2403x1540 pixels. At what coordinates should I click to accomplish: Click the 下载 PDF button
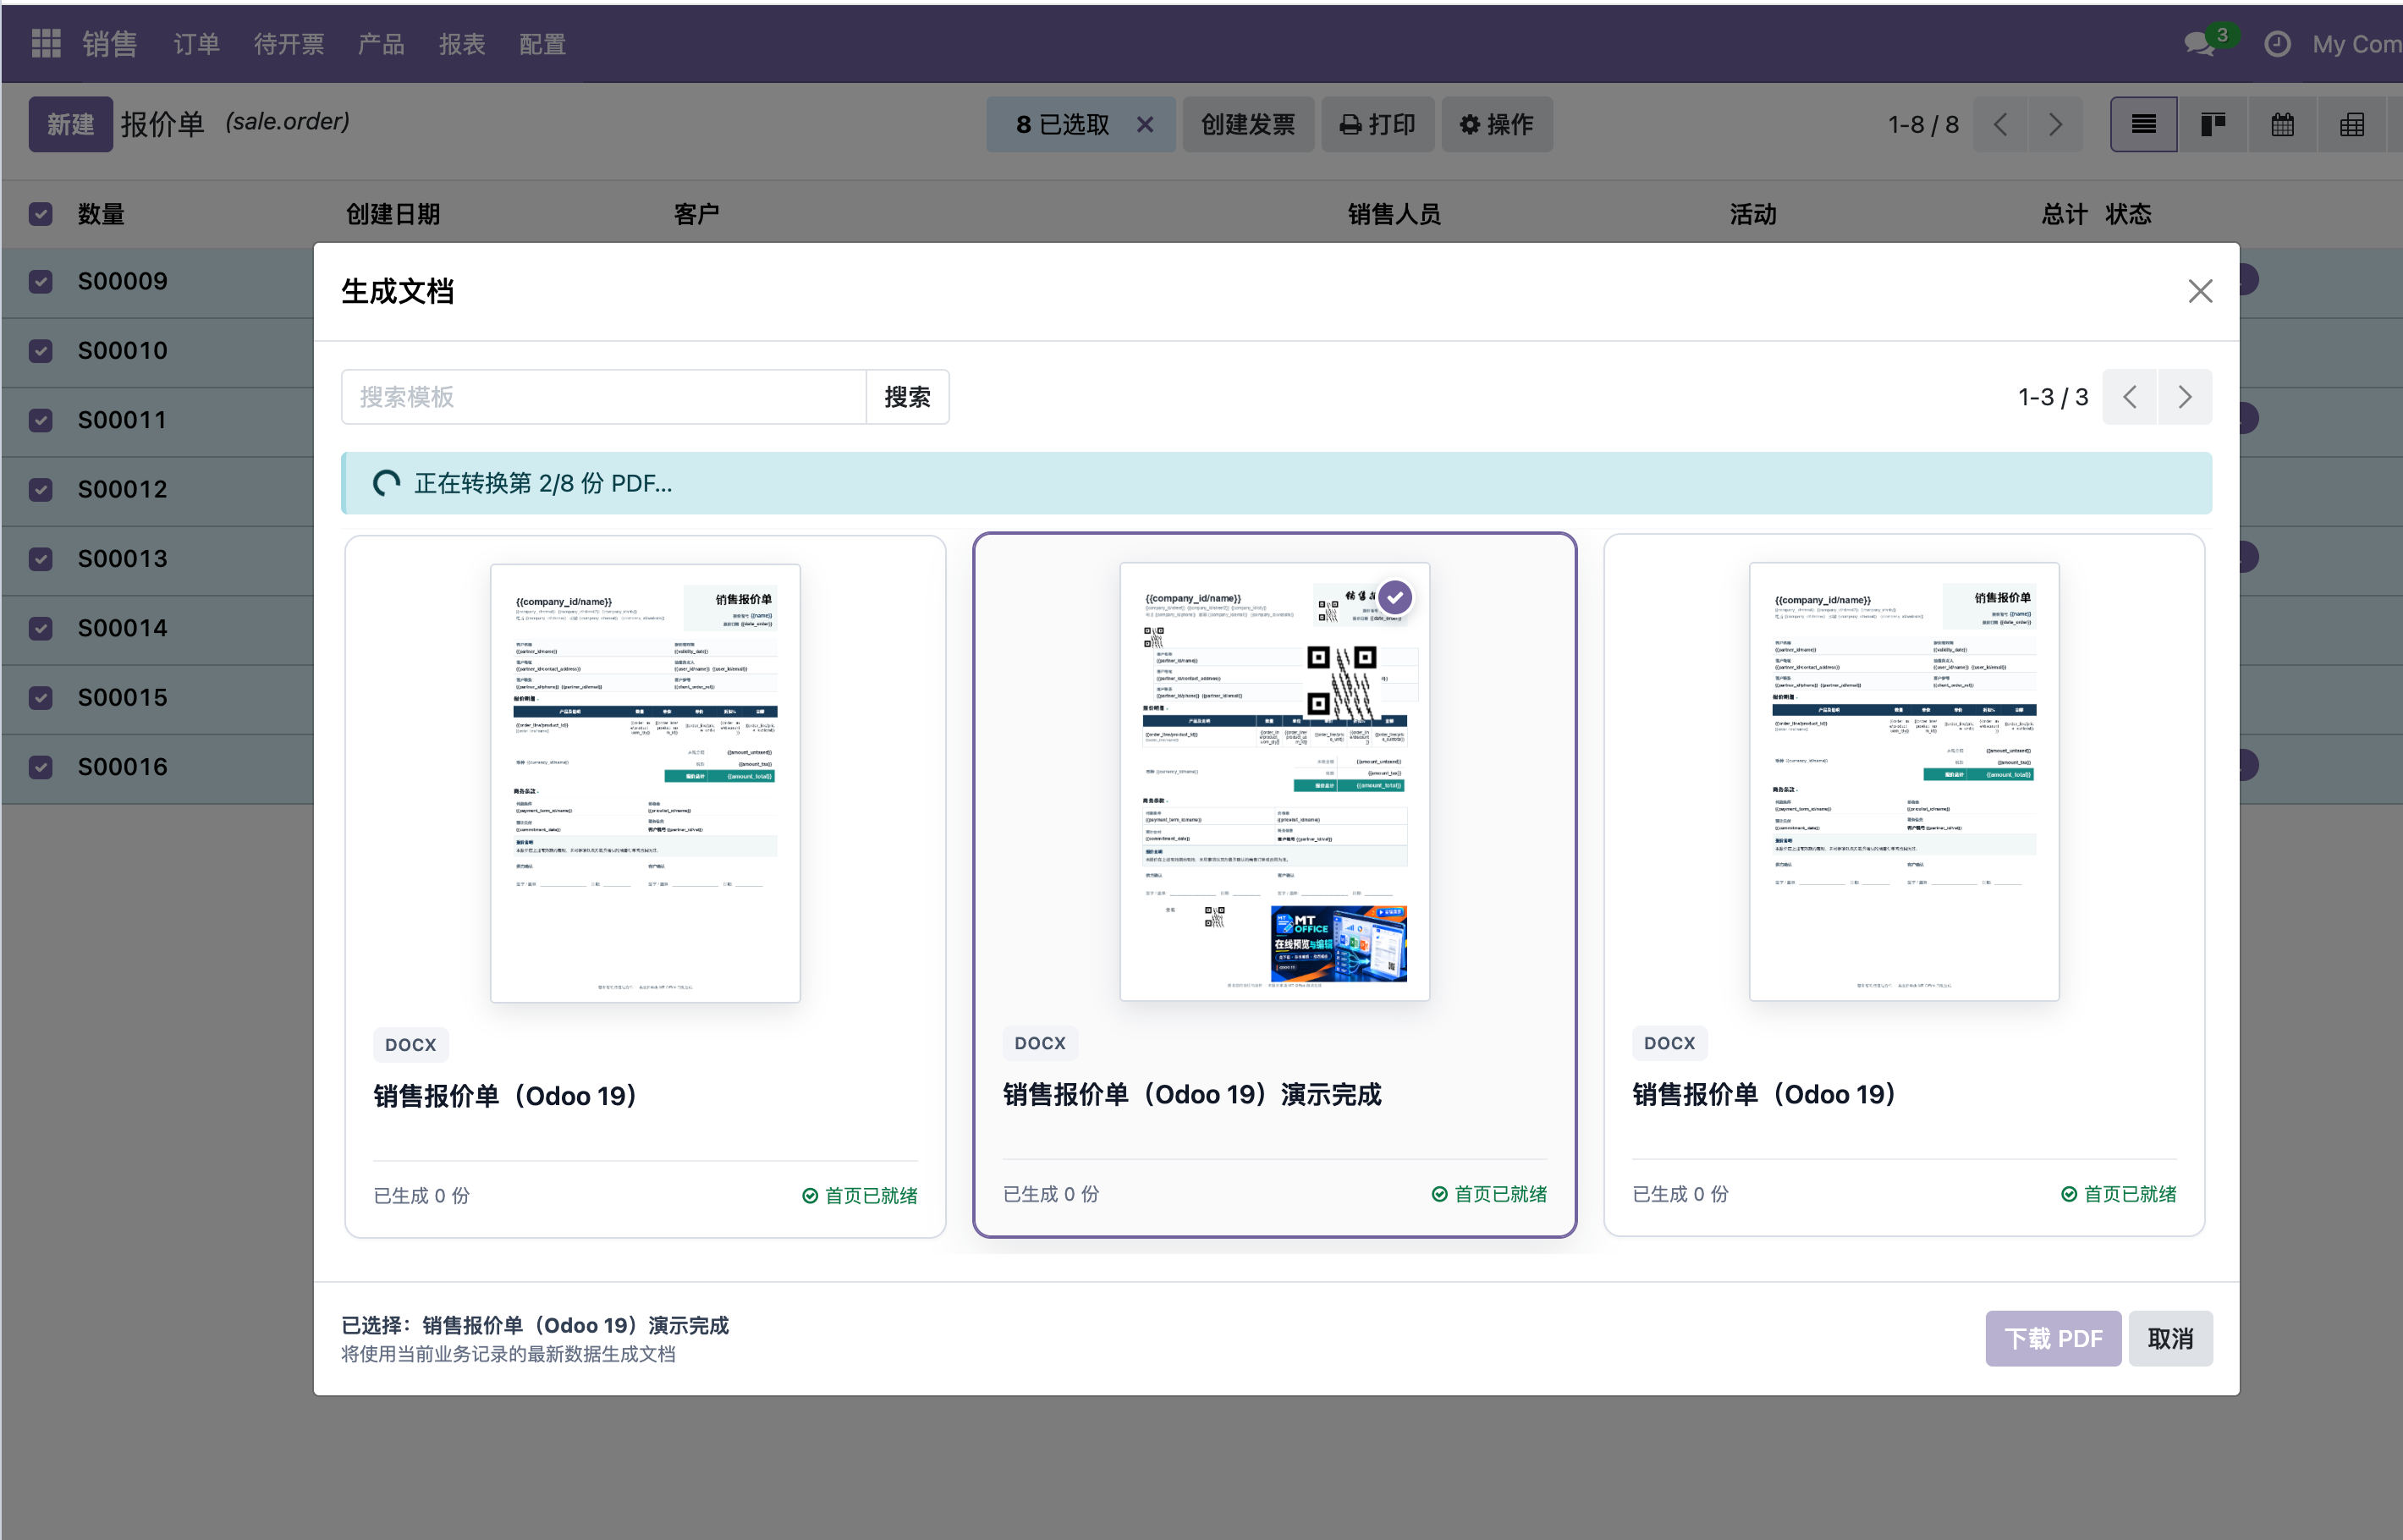coord(2053,1338)
